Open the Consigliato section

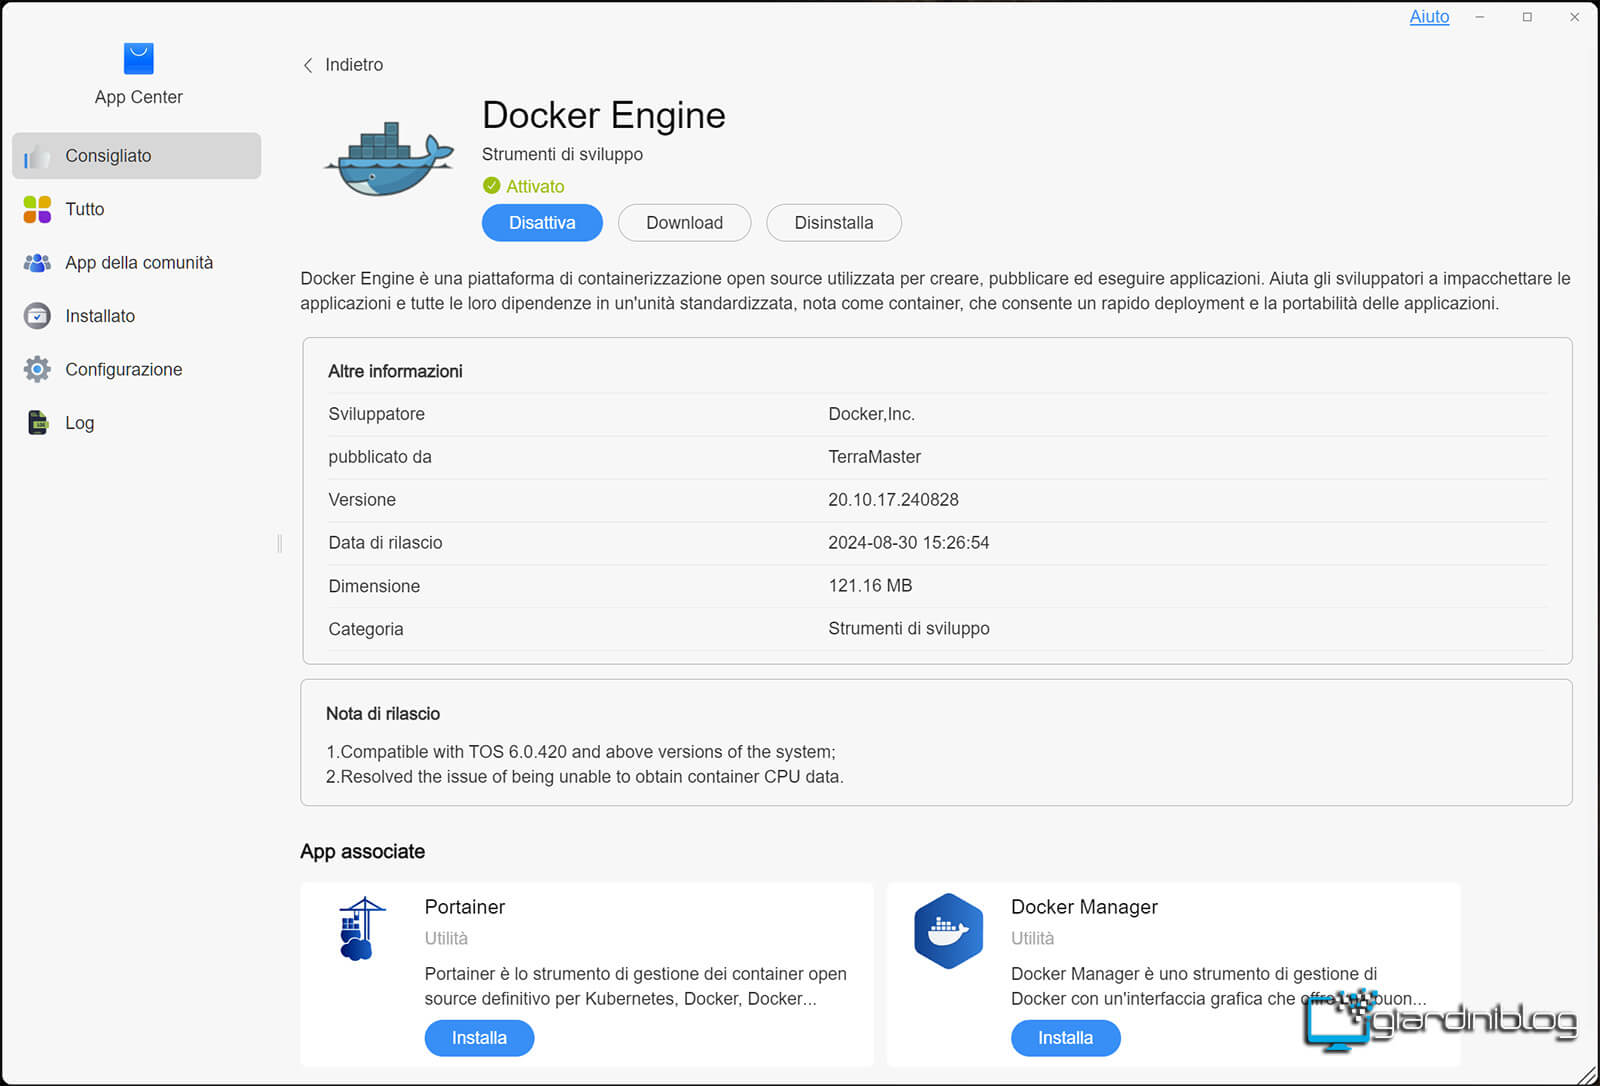137,156
